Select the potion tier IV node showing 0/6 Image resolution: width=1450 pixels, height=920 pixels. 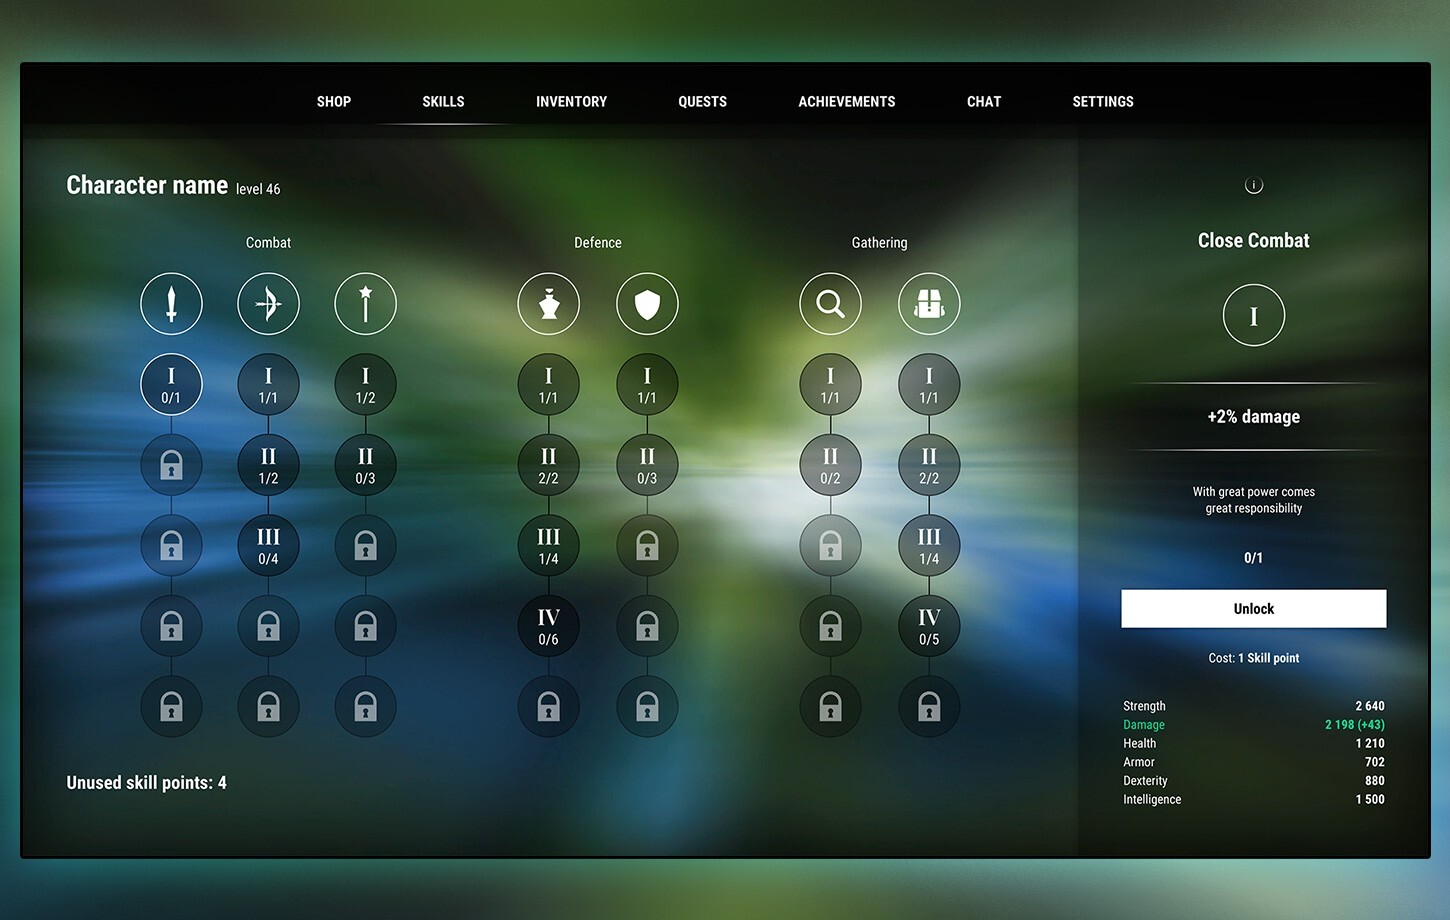point(548,626)
